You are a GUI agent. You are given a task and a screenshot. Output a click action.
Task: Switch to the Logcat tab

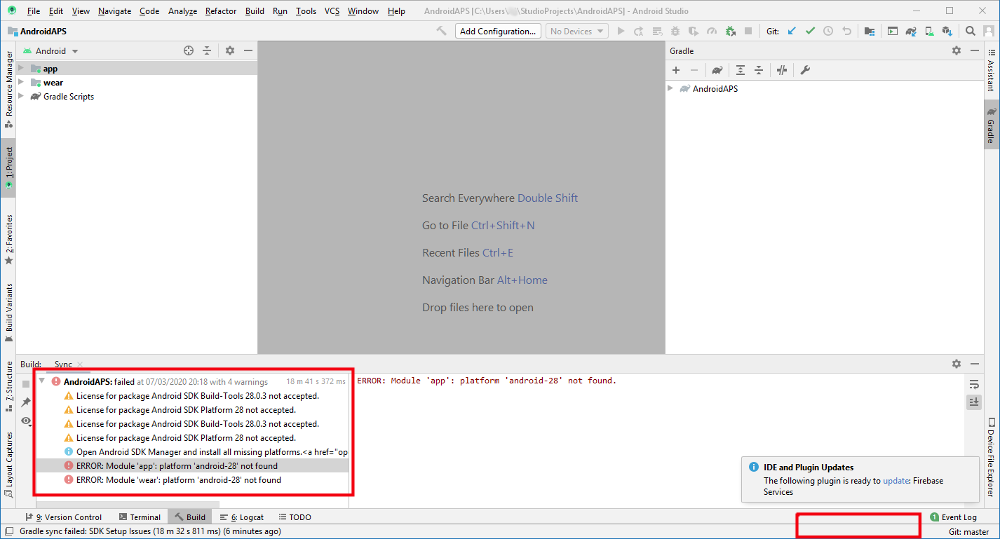241,517
